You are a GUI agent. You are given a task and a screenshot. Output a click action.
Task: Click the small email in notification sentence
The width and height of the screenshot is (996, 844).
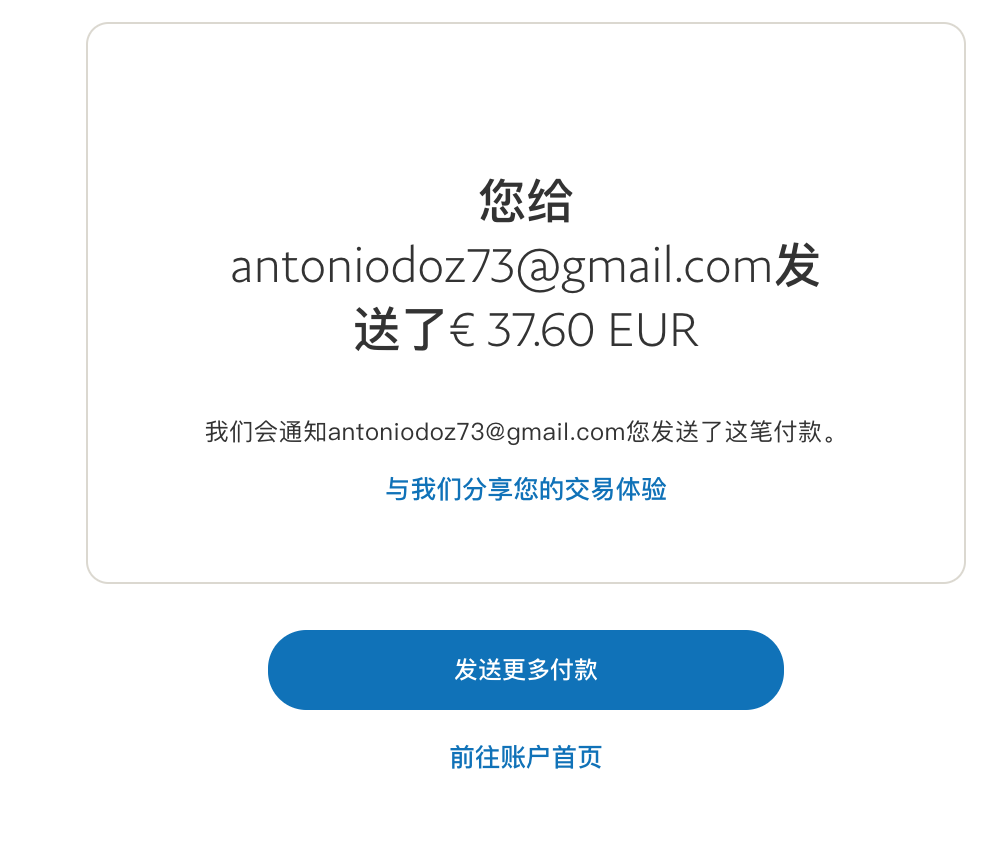coord(477,432)
